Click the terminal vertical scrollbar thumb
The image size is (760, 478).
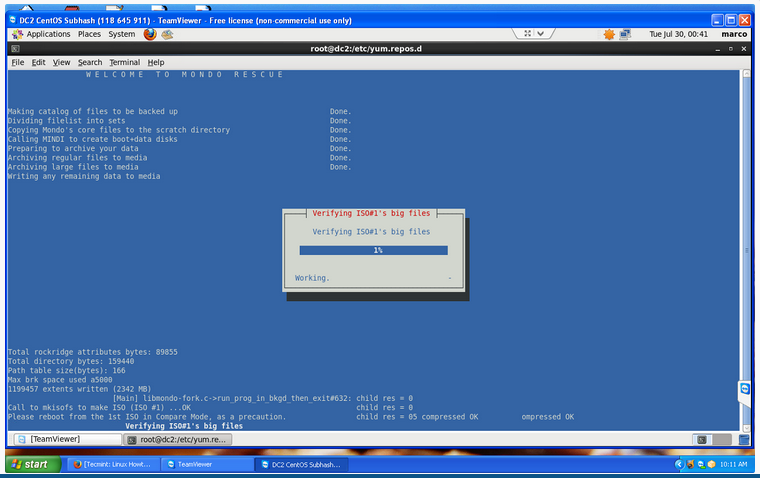pyautogui.click(x=746, y=251)
